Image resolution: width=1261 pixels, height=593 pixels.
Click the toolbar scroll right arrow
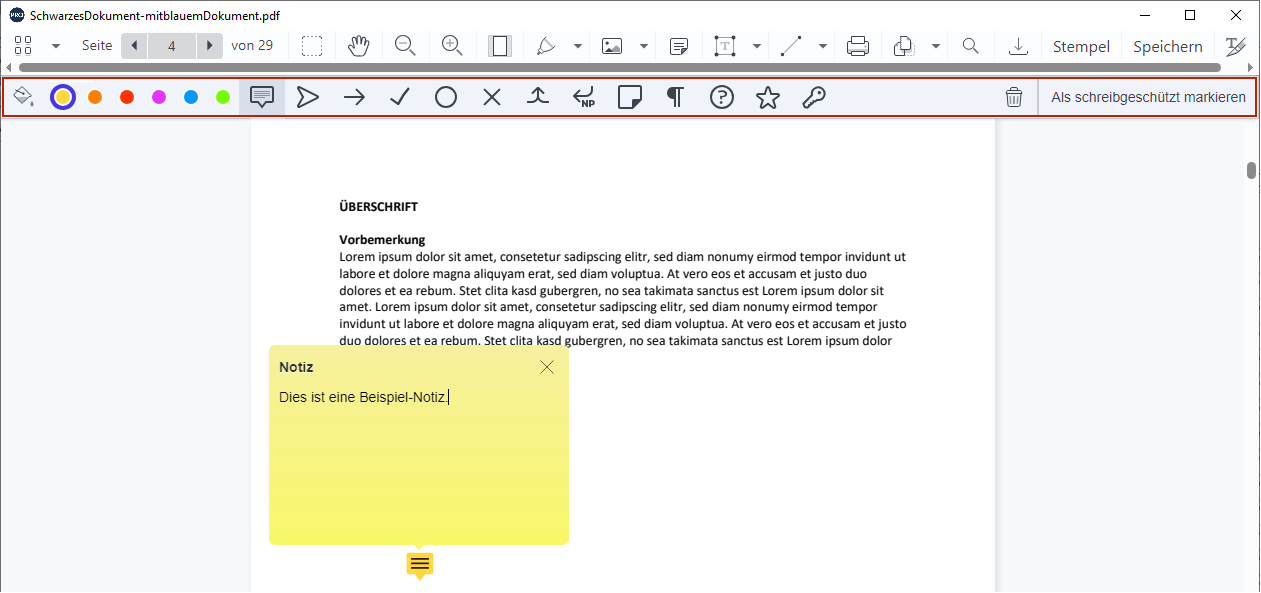[1250, 68]
